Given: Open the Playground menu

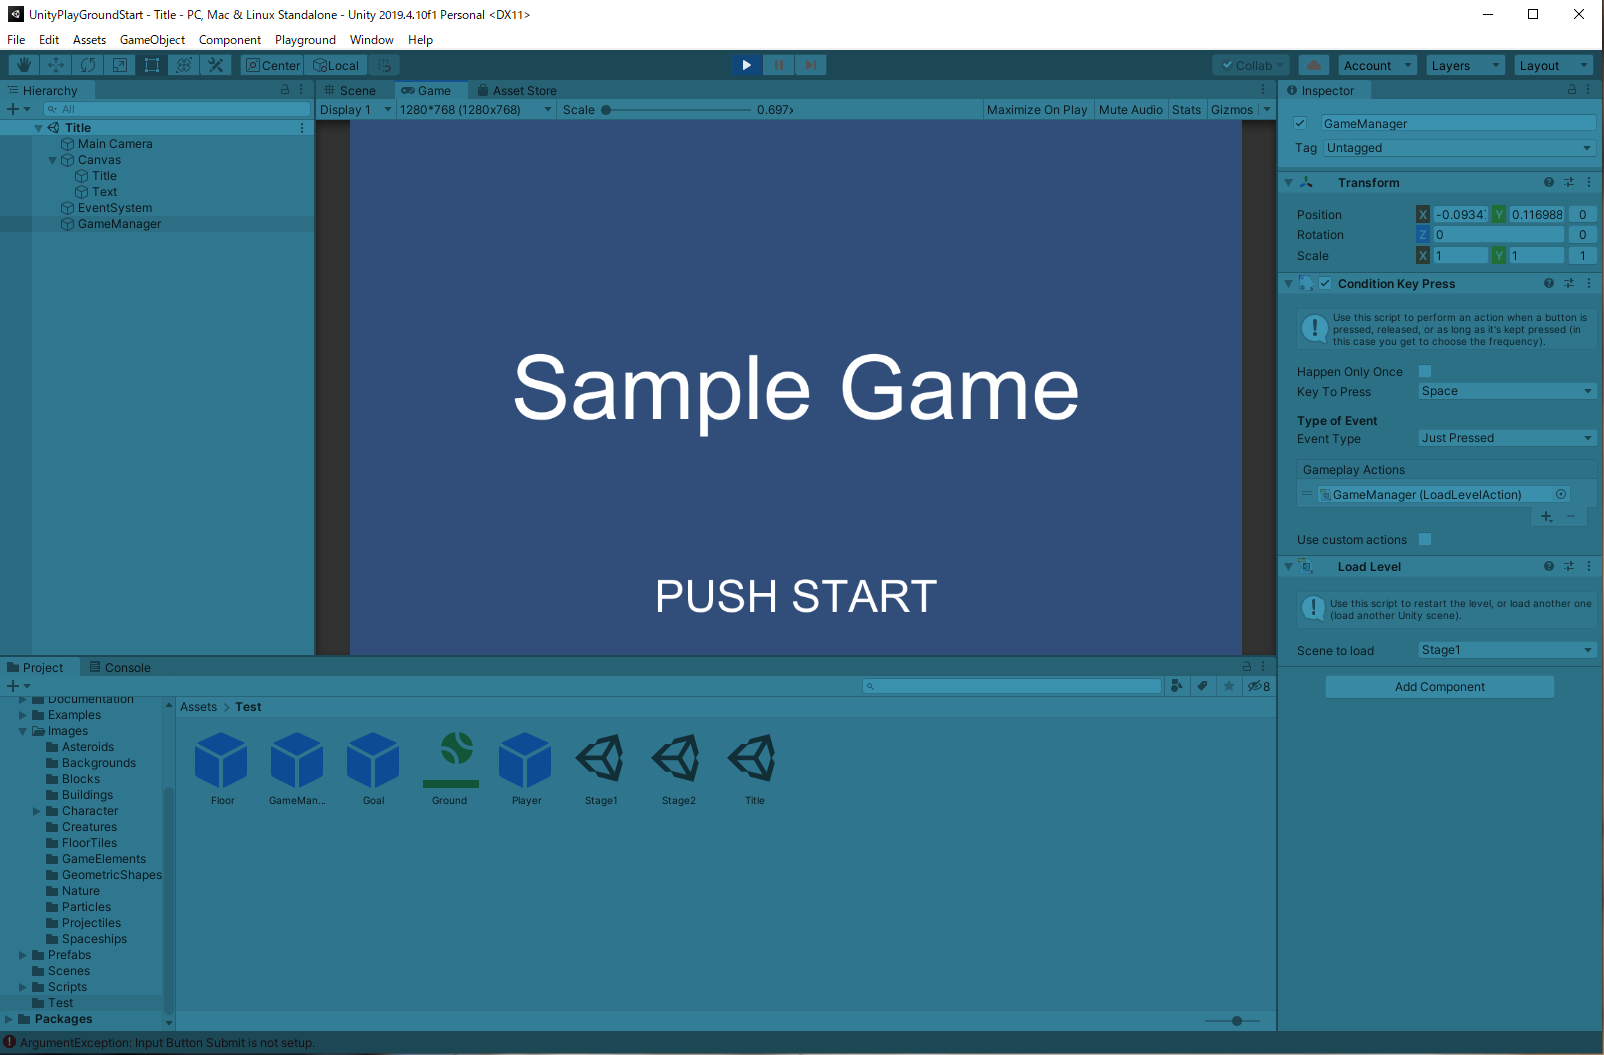Looking at the screenshot, I should tap(305, 40).
